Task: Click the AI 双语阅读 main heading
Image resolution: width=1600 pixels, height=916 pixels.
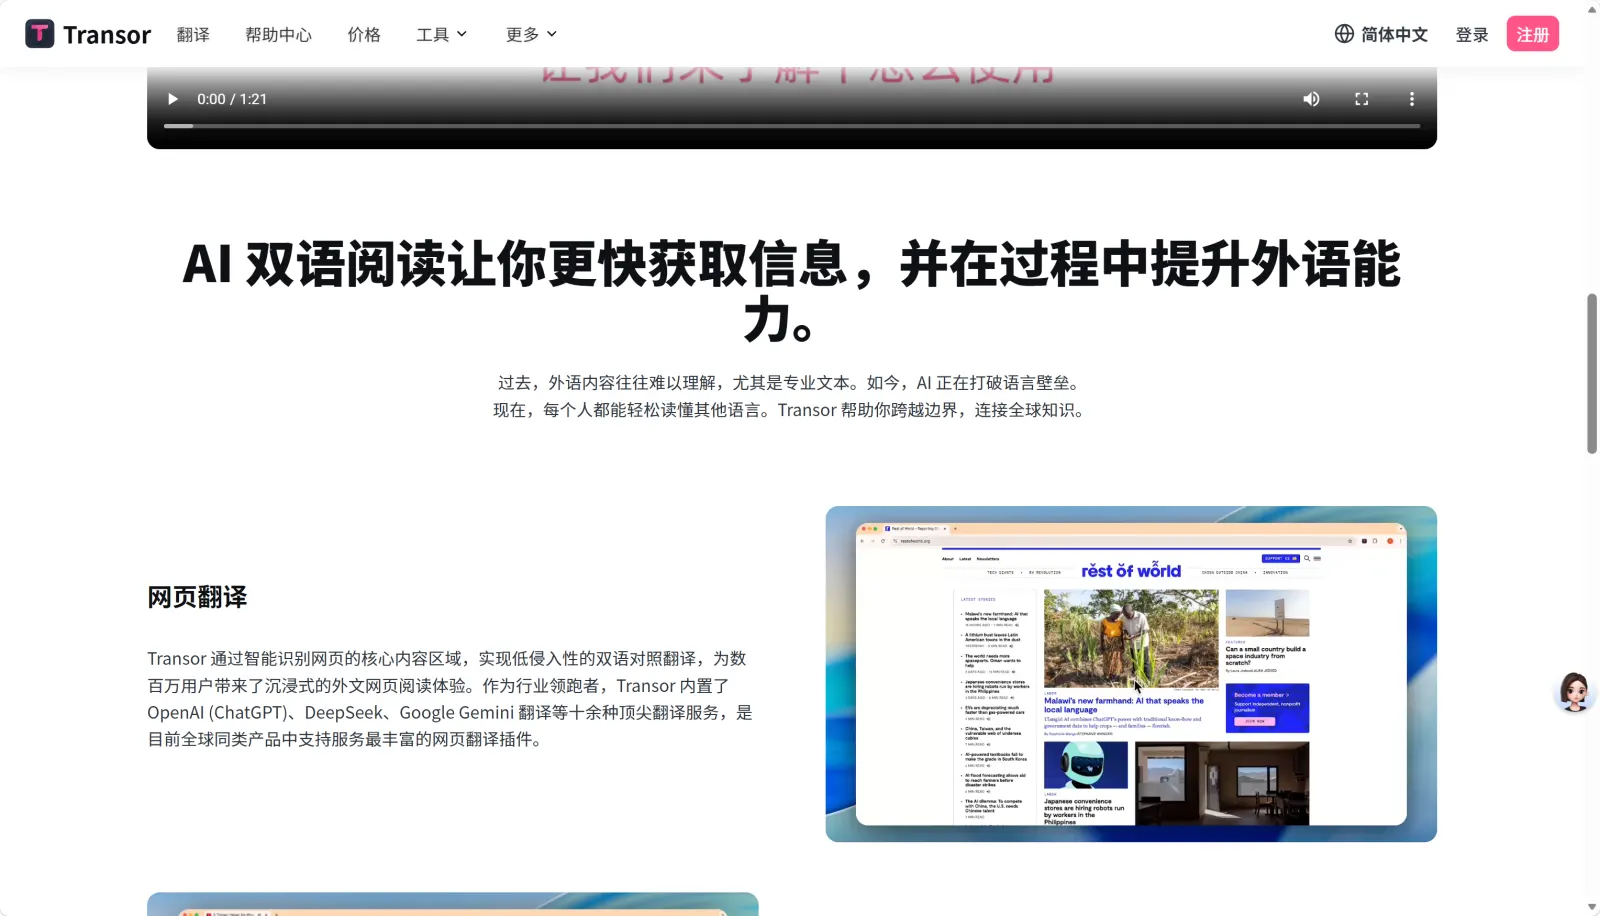Action: click(x=792, y=292)
